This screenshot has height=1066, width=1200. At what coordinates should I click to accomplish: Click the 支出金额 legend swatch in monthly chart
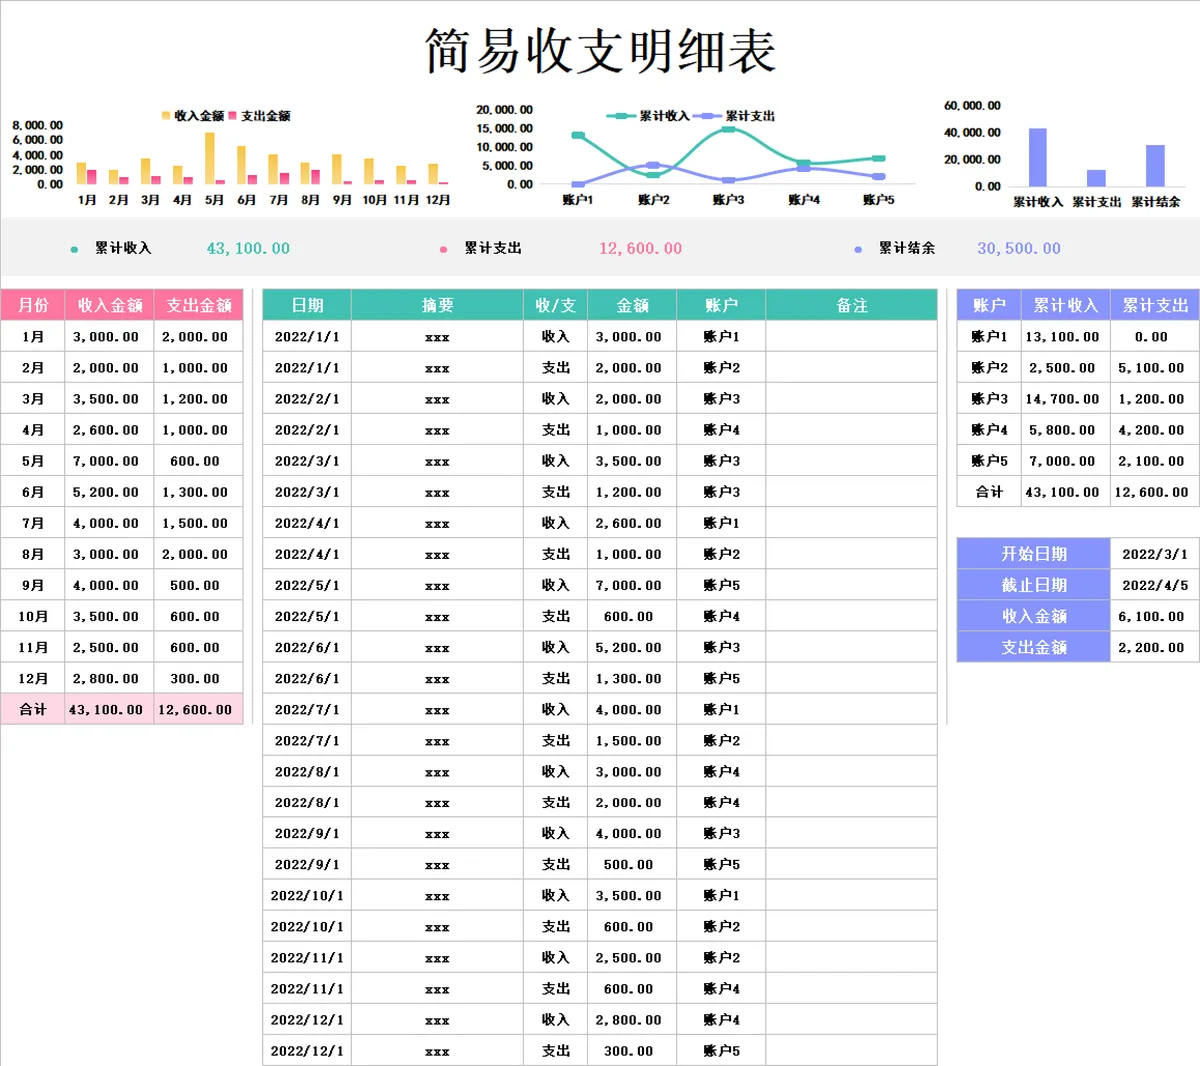click(233, 116)
